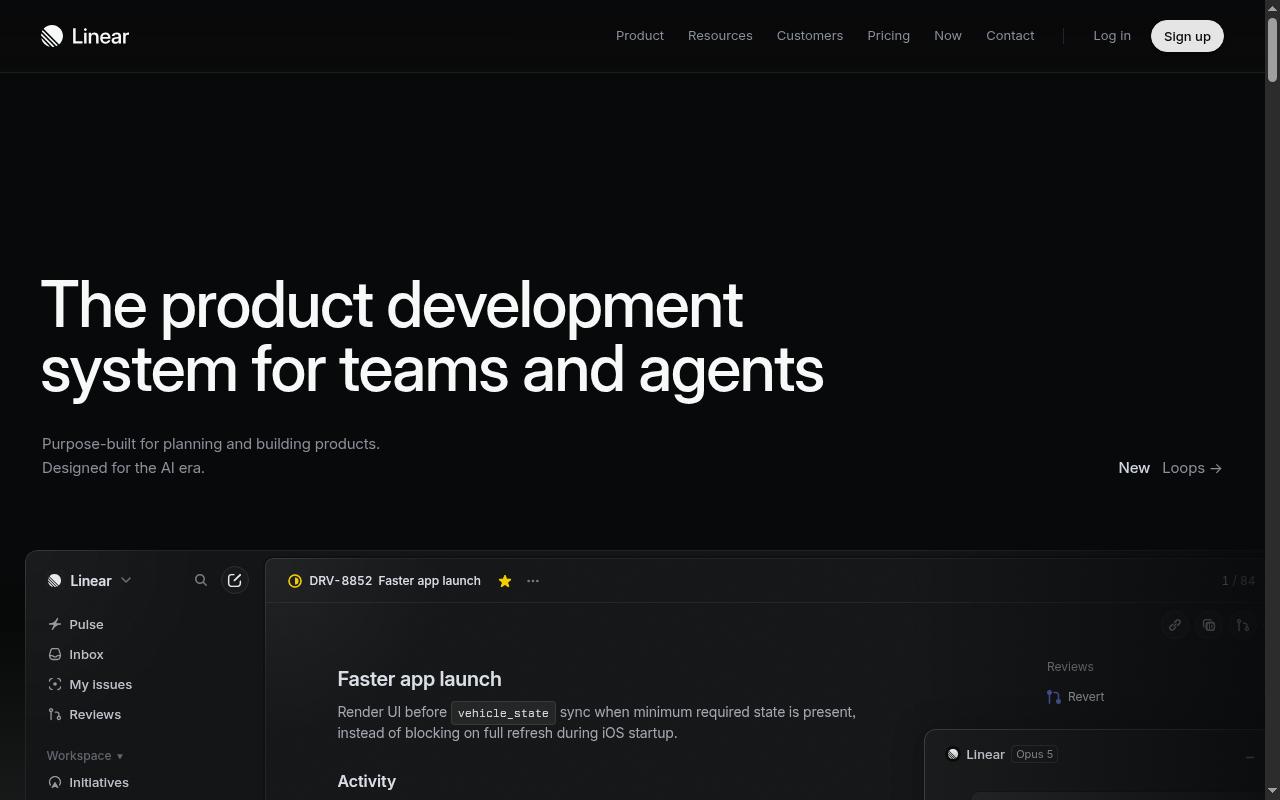Click the My Issues target icon
The image size is (1280, 800).
tap(55, 684)
